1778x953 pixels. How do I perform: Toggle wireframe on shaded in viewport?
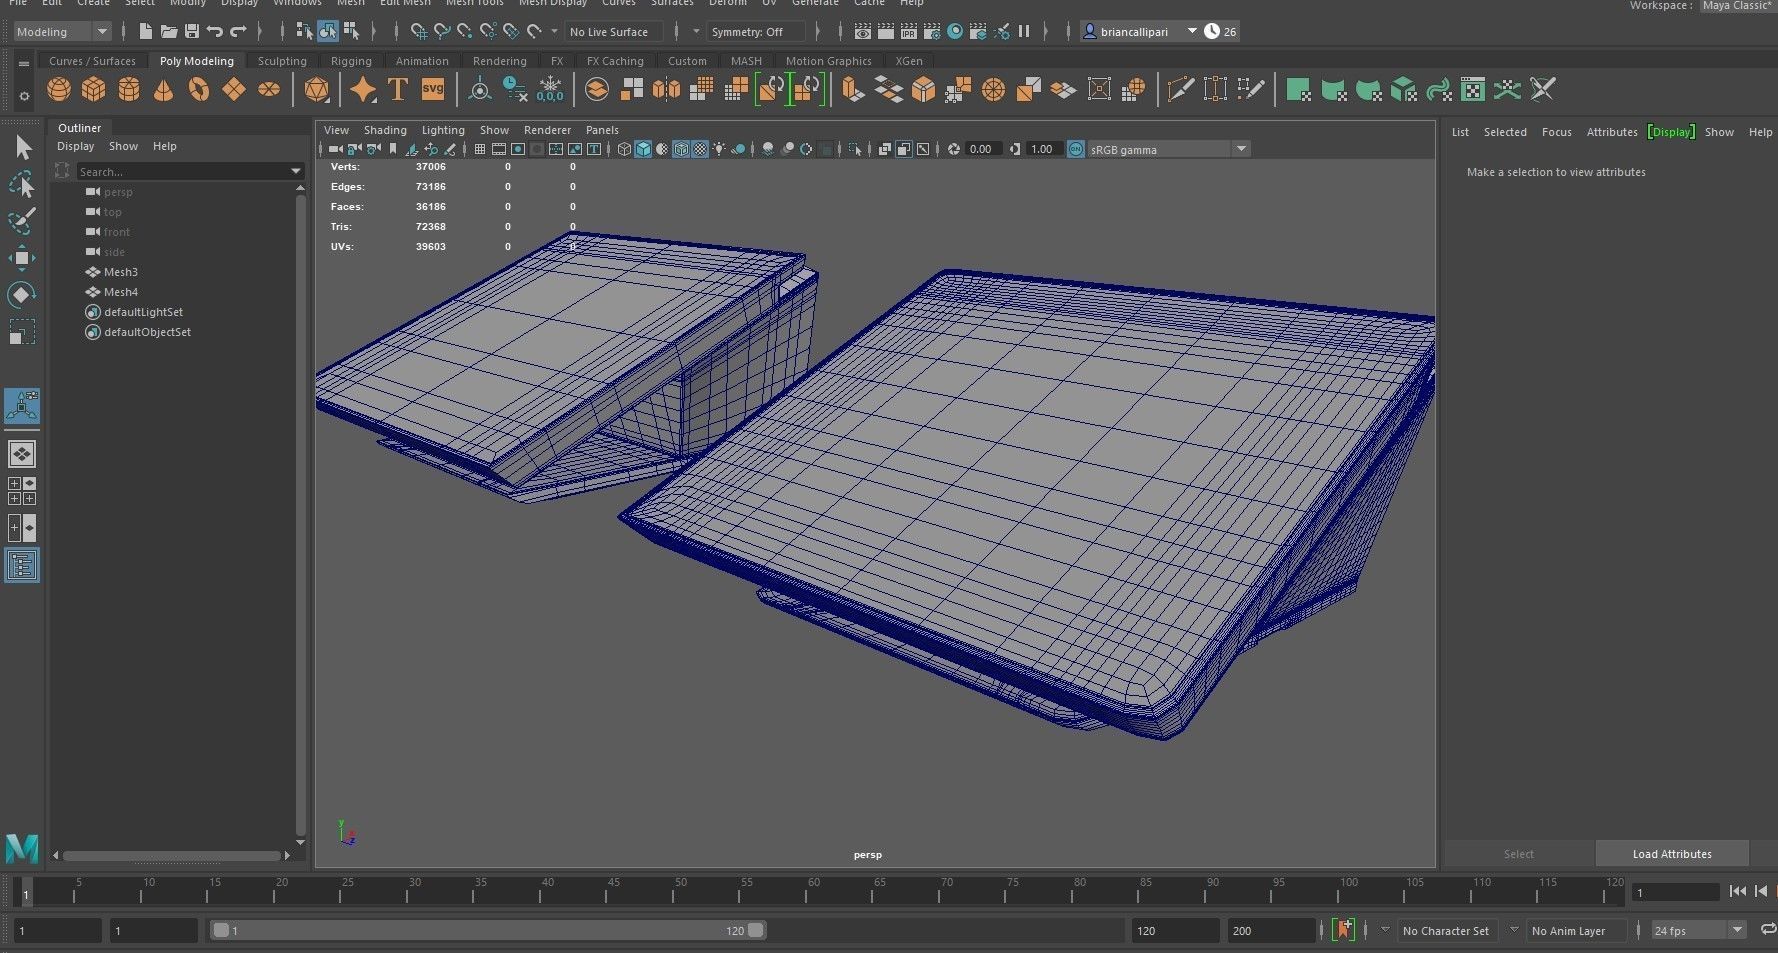click(x=681, y=149)
